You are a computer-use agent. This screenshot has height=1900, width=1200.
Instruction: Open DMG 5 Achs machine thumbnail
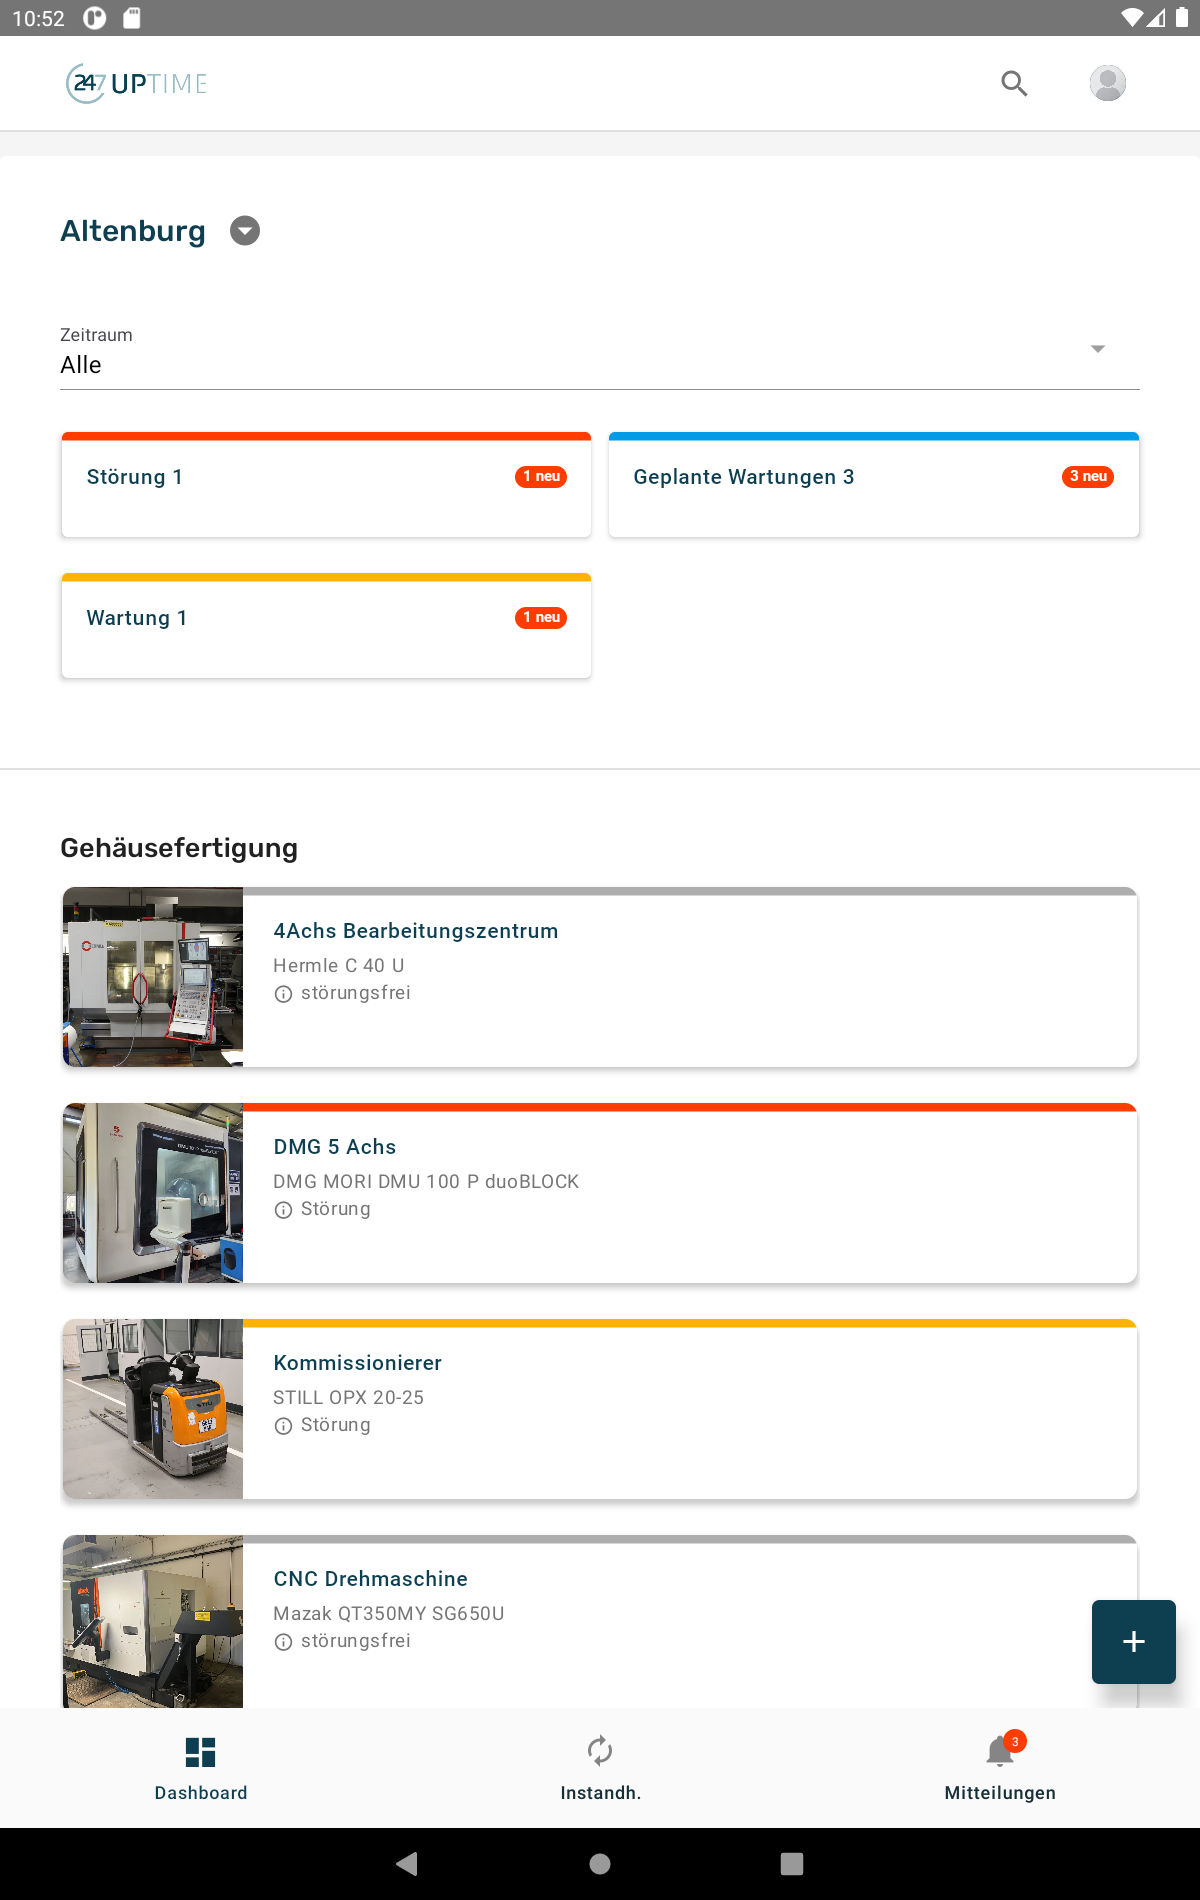click(x=153, y=1193)
